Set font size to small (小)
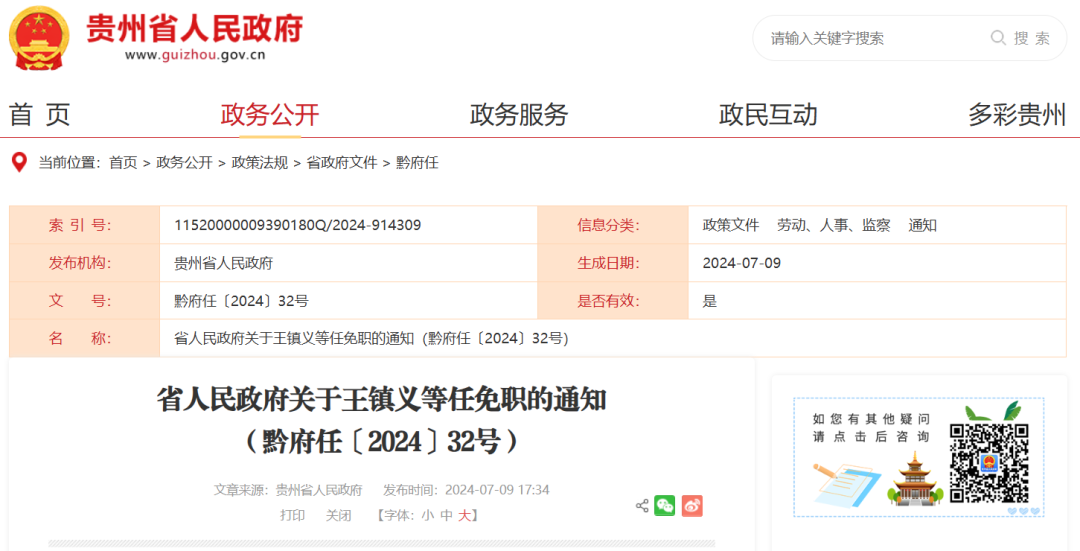This screenshot has width=1080, height=551. (427, 516)
